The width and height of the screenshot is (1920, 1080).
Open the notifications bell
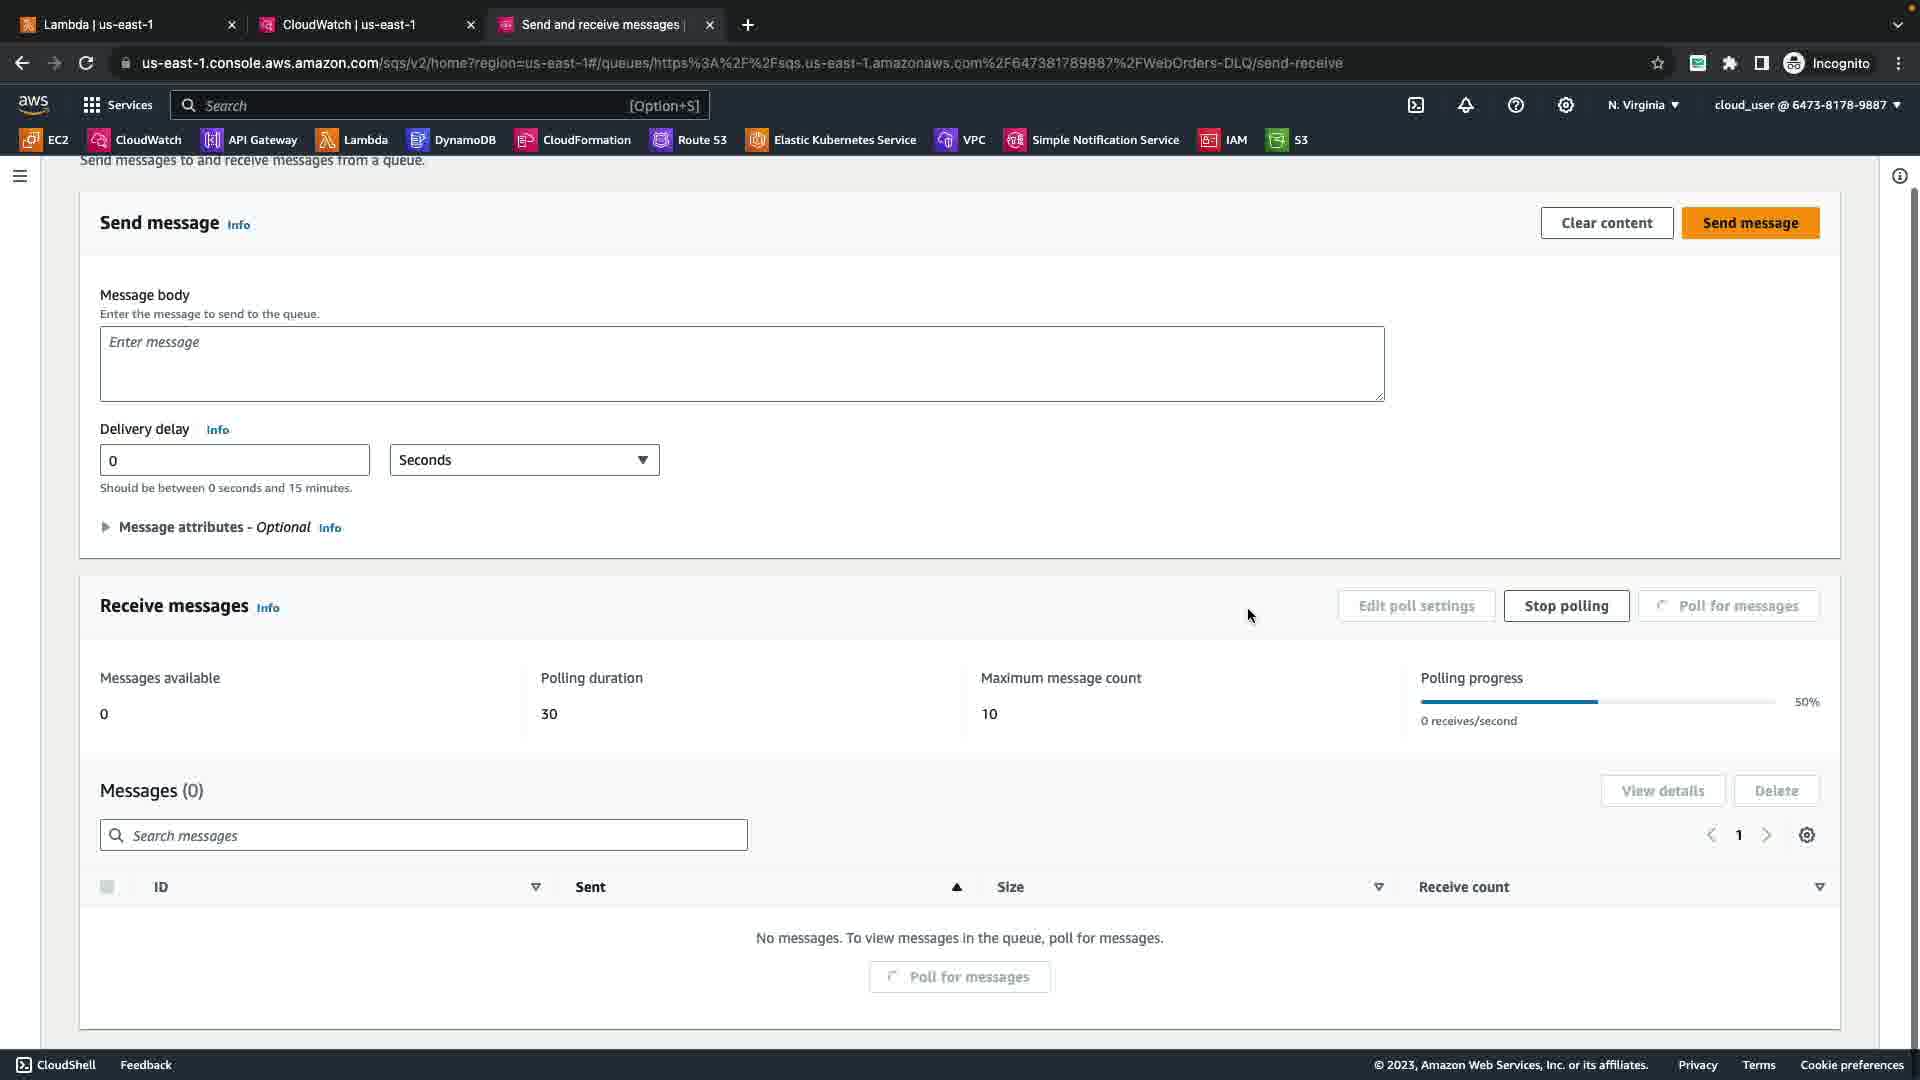click(1466, 105)
